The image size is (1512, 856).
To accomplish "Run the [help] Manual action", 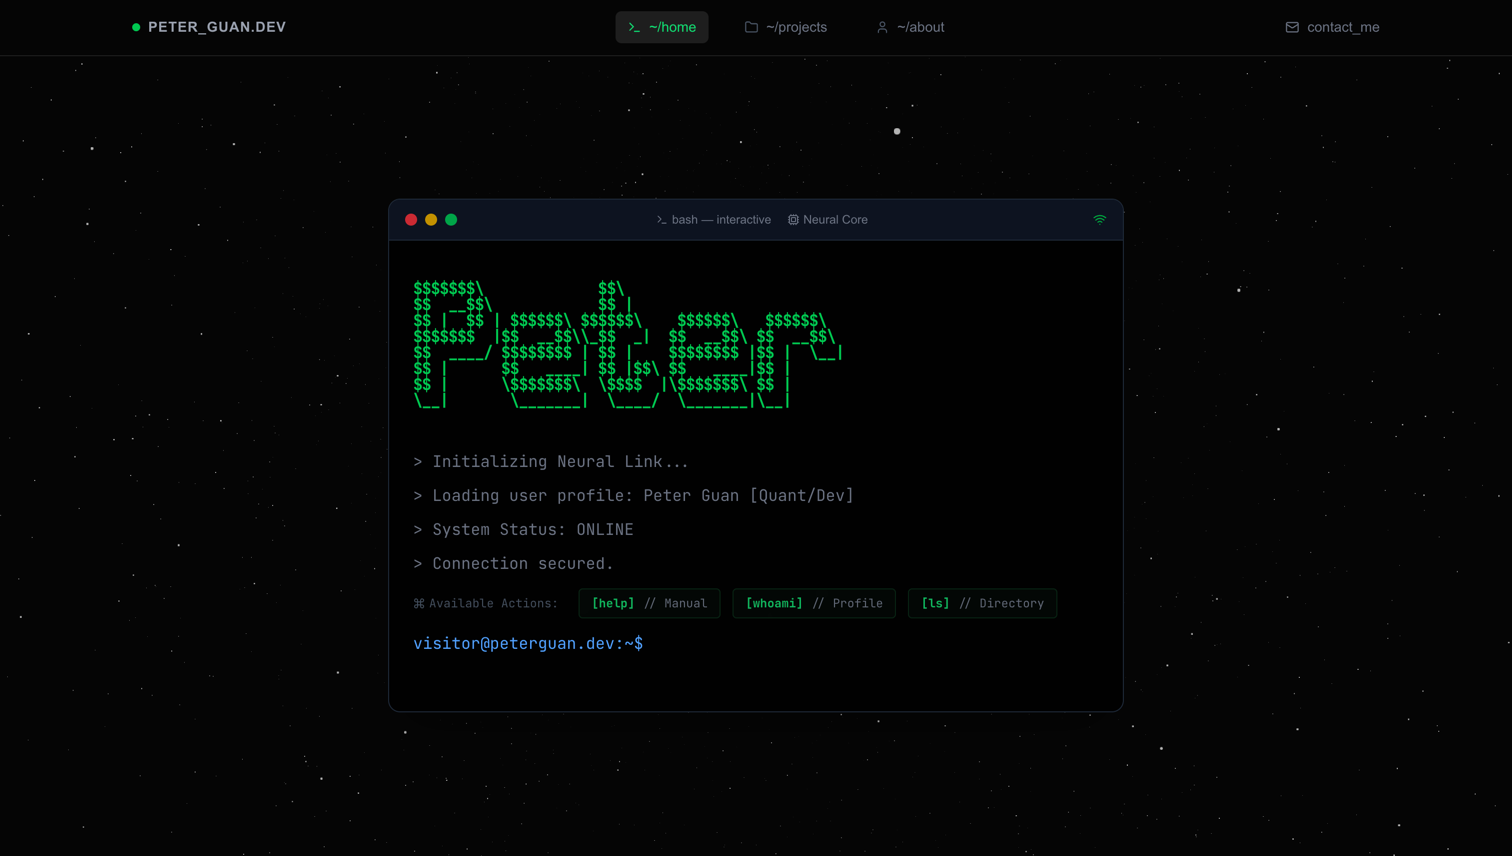I will (x=649, y=603).
